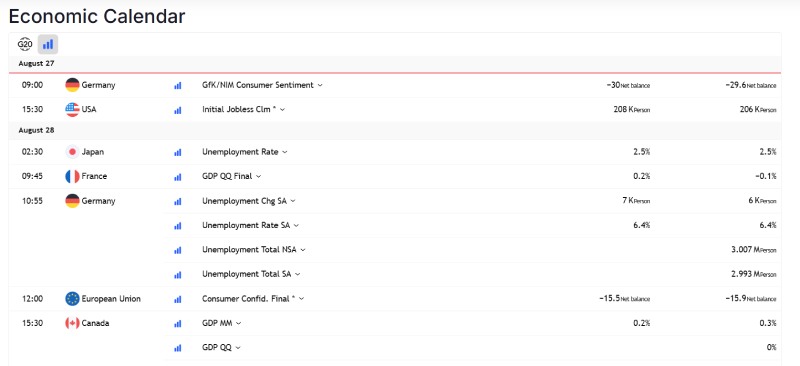
Task: Click the Economic Calendar heading
Action: (97, 16)
